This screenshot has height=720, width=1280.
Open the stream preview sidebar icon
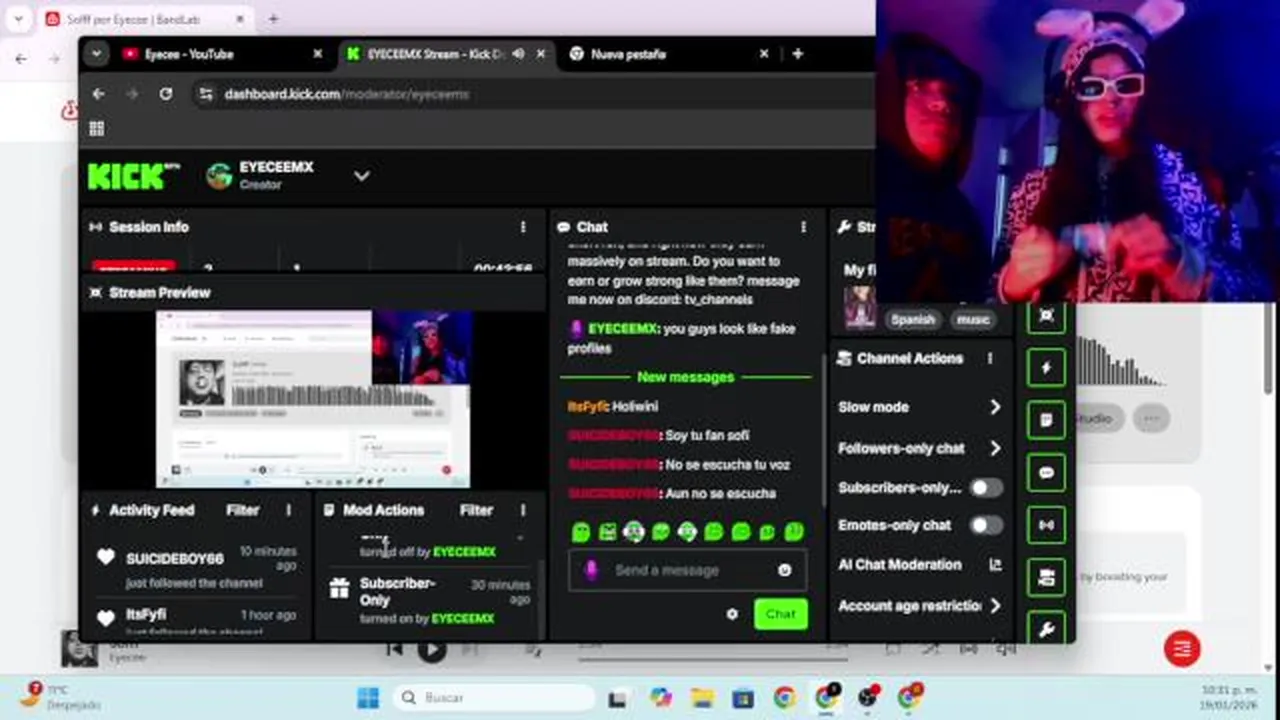tap(1046, 316)
